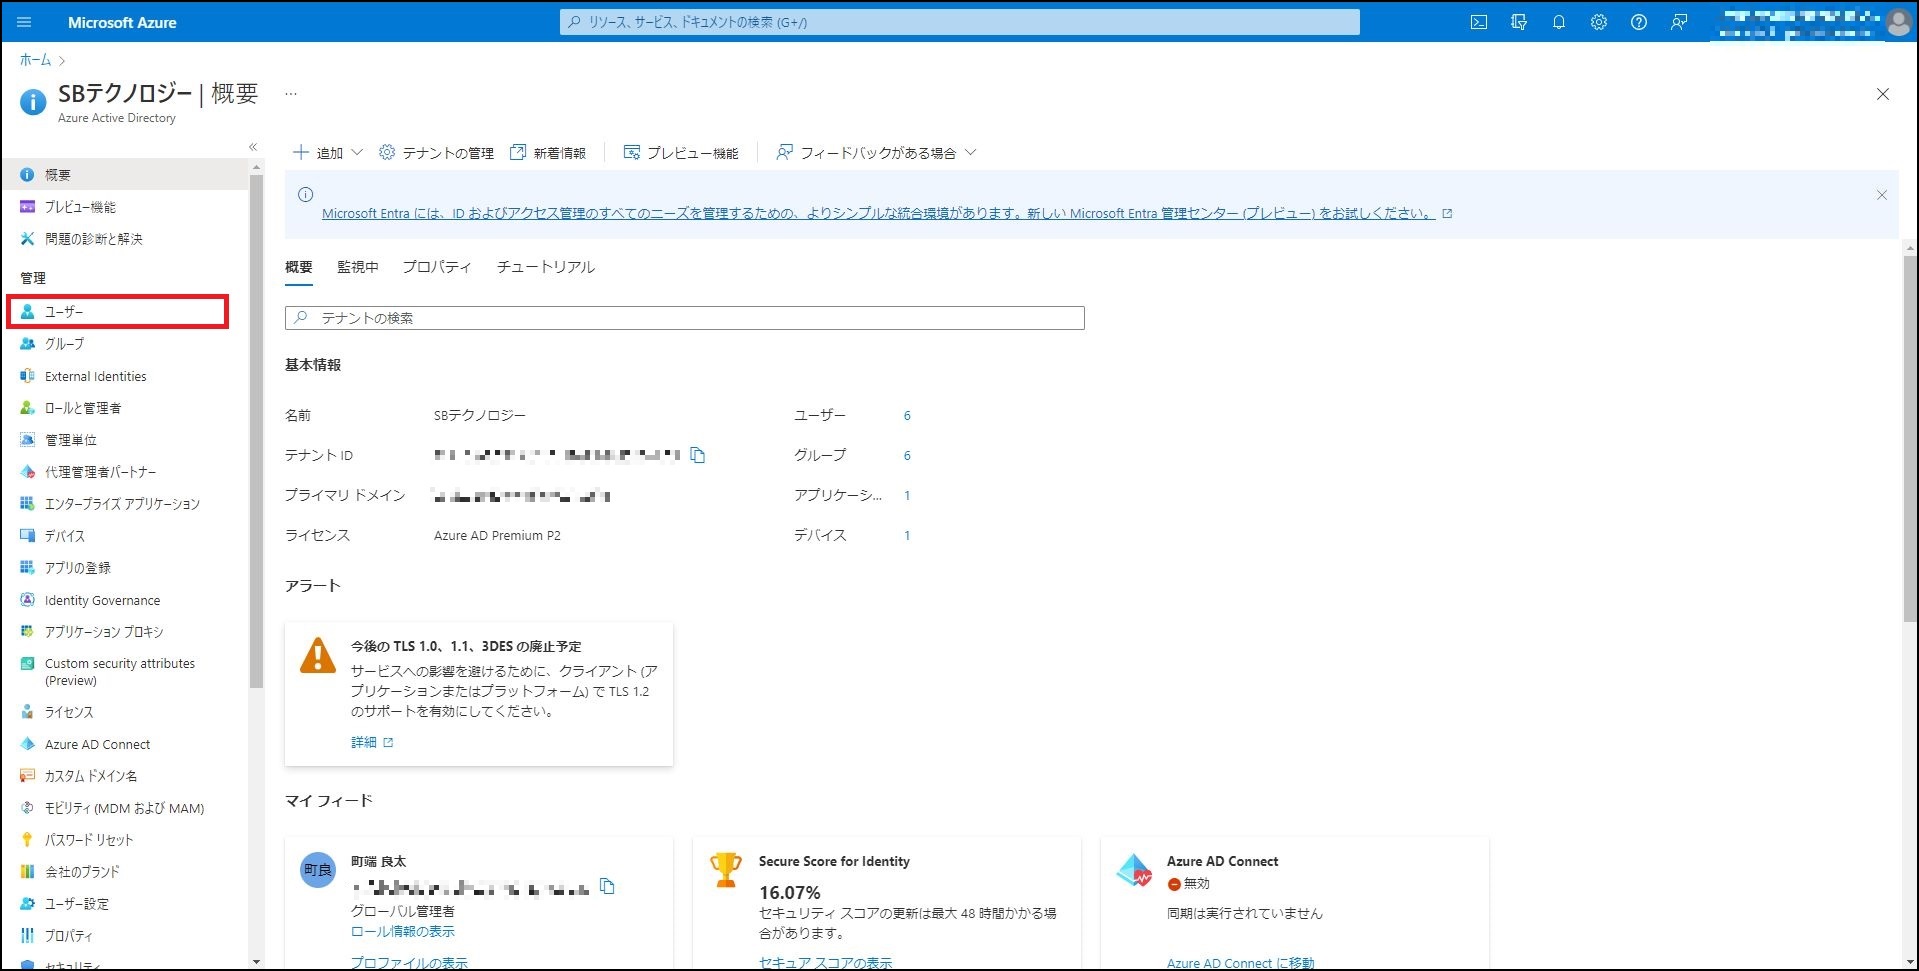1919x971 pixels.
Task: Open portal settings gear
Action: tap(1599, 22)
